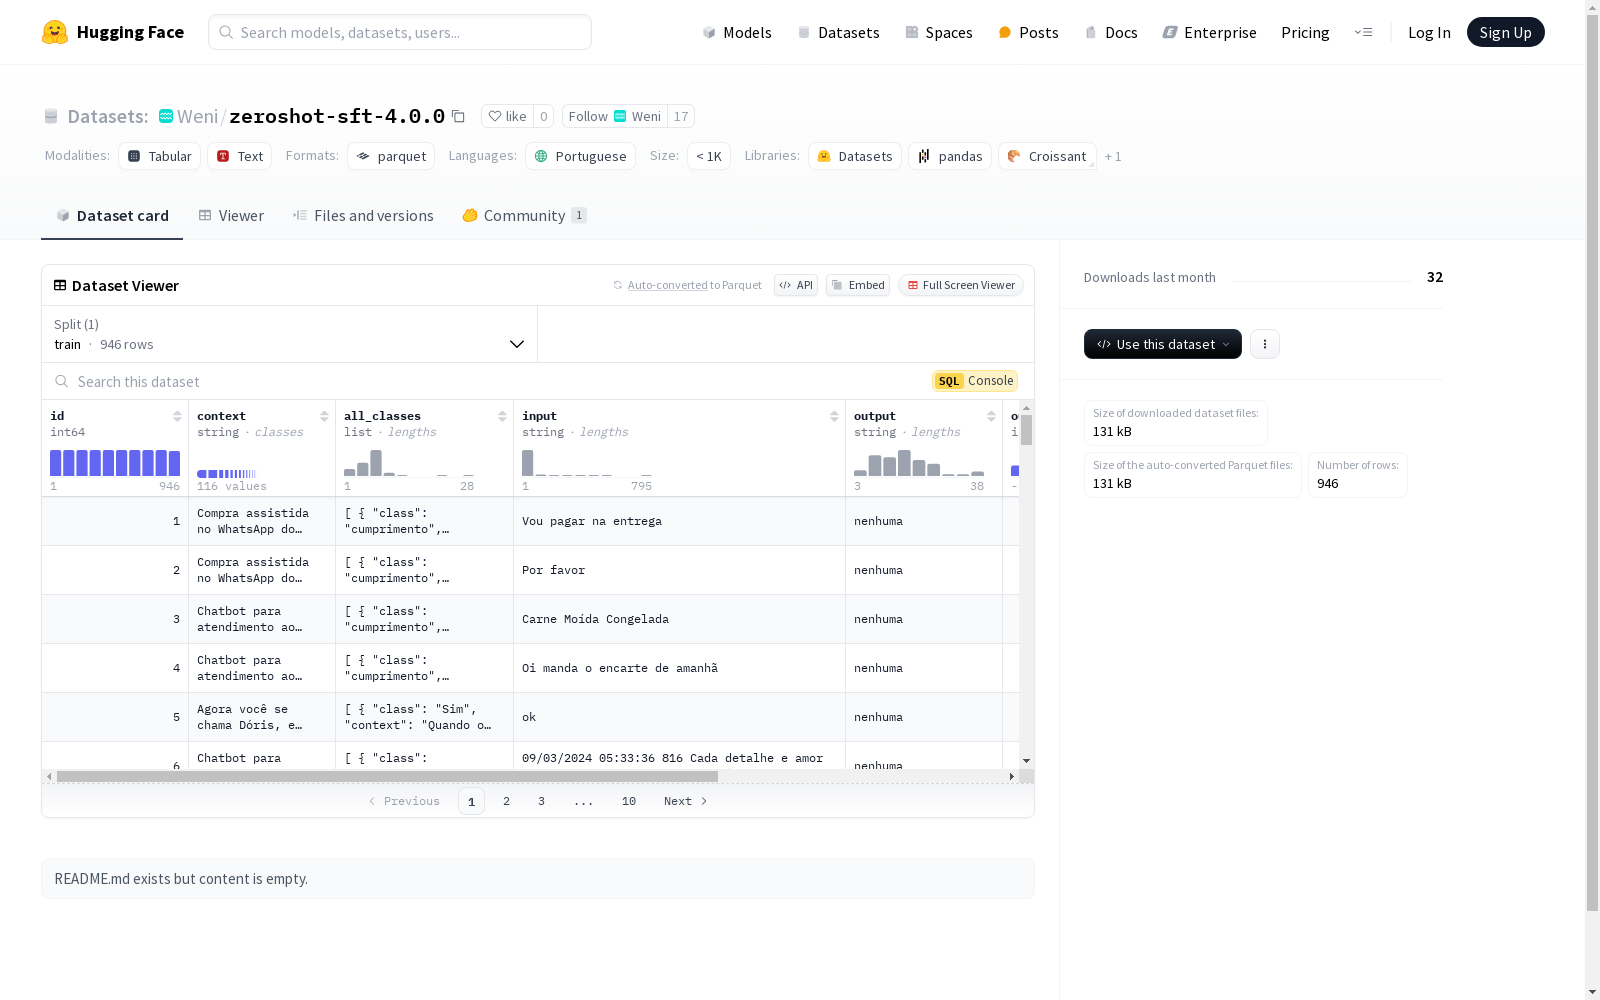Open the API button in Dataset Viewer
Screen dimensions: 1600x1000
(x=796, y=285)
